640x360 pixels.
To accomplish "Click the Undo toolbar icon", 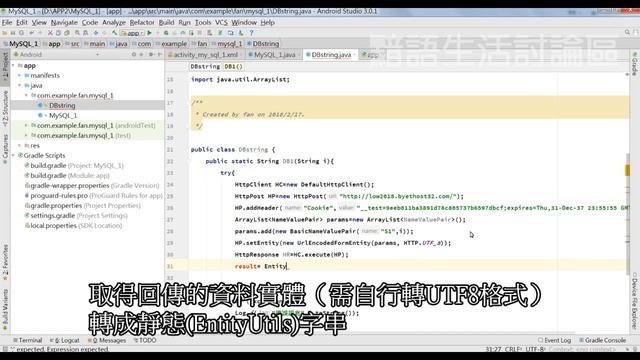I will 31,33.
